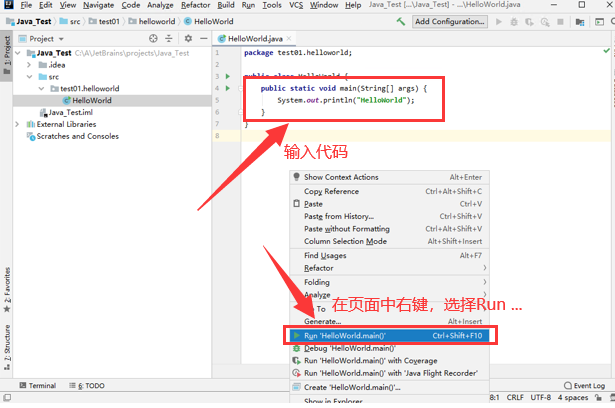Click the CRLF line separator in status bar
Viewport: 615px width, 408px height.
[x=515, y=397]
